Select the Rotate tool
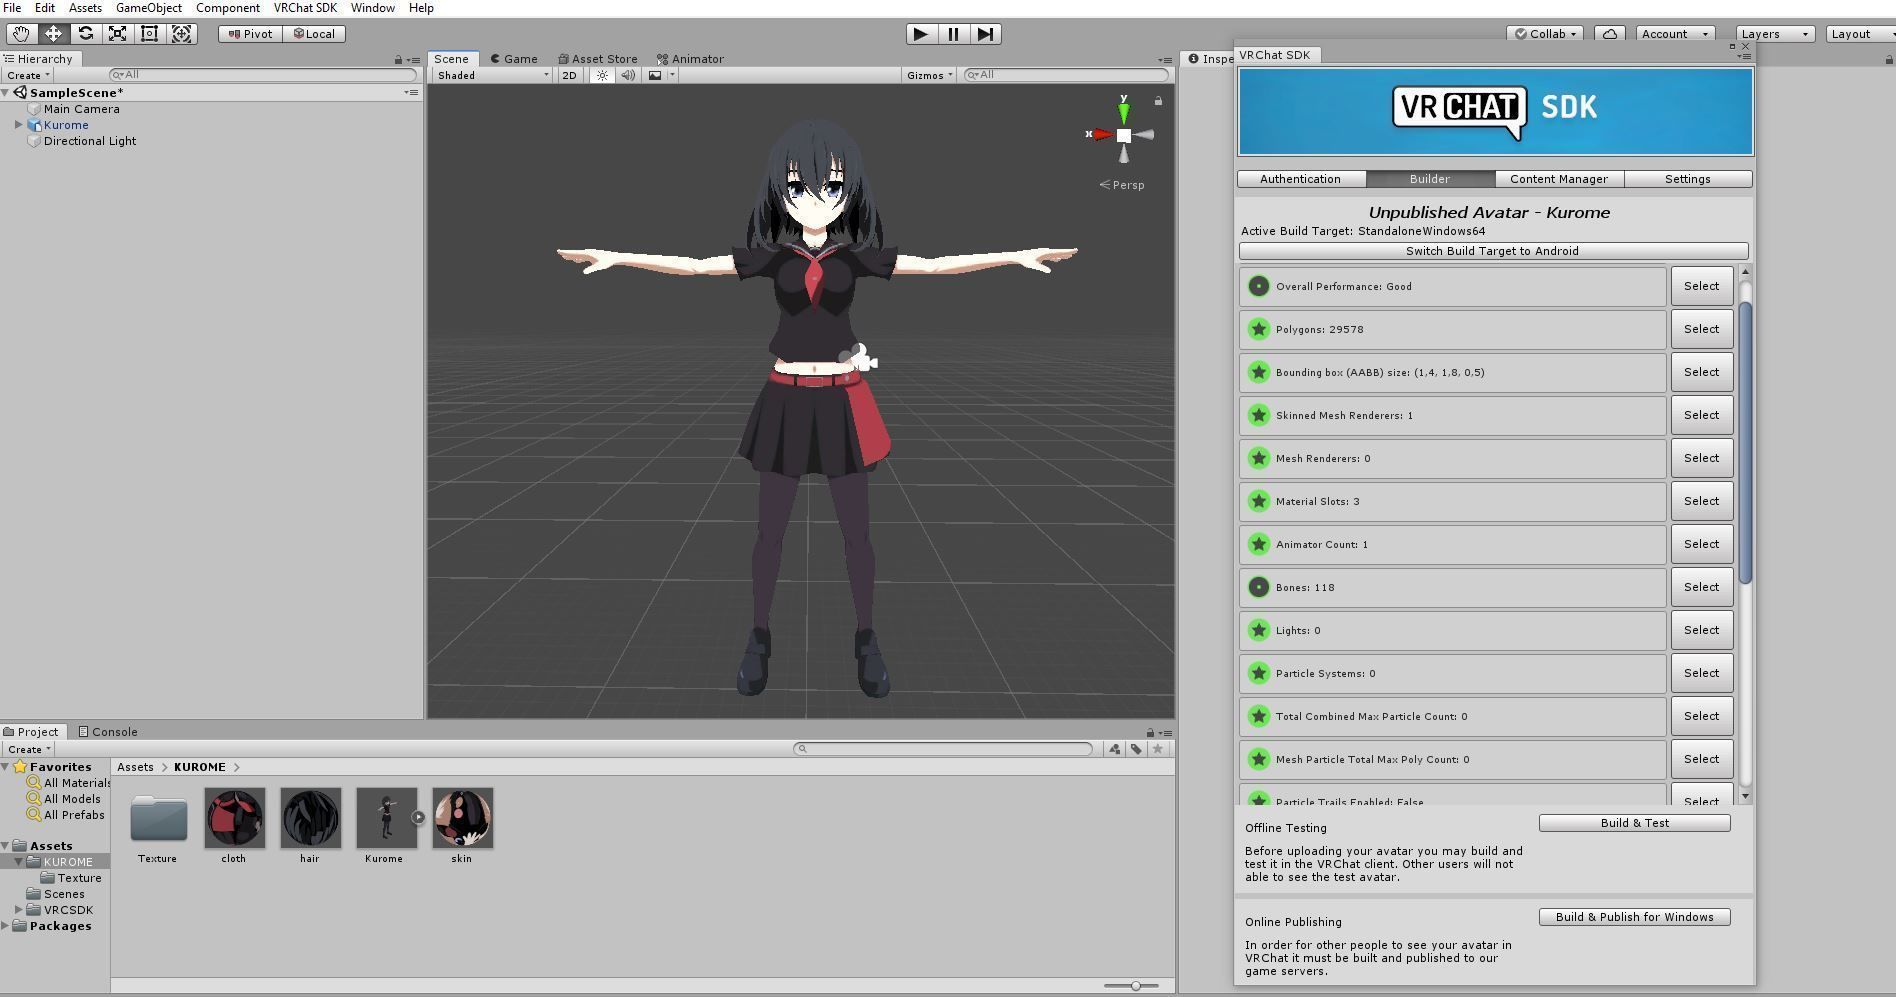The height and width of the screenshot is (997, 1896). (x=85, y=33)
